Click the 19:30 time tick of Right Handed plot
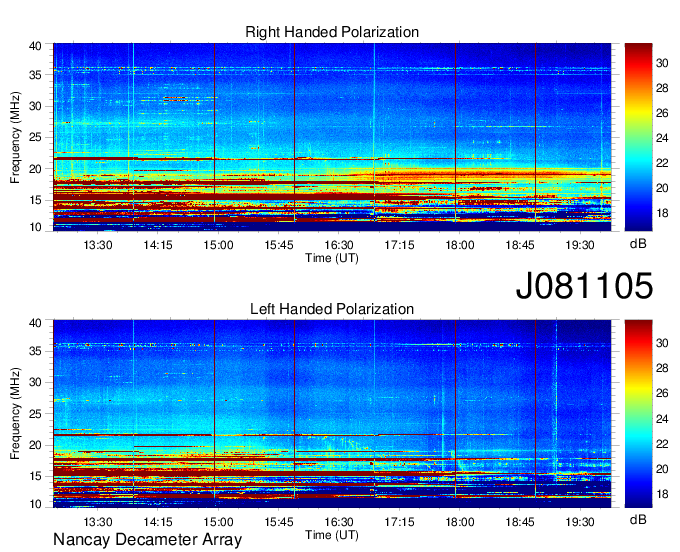This screenshot has width=680, height=552. tap(580, 245)
